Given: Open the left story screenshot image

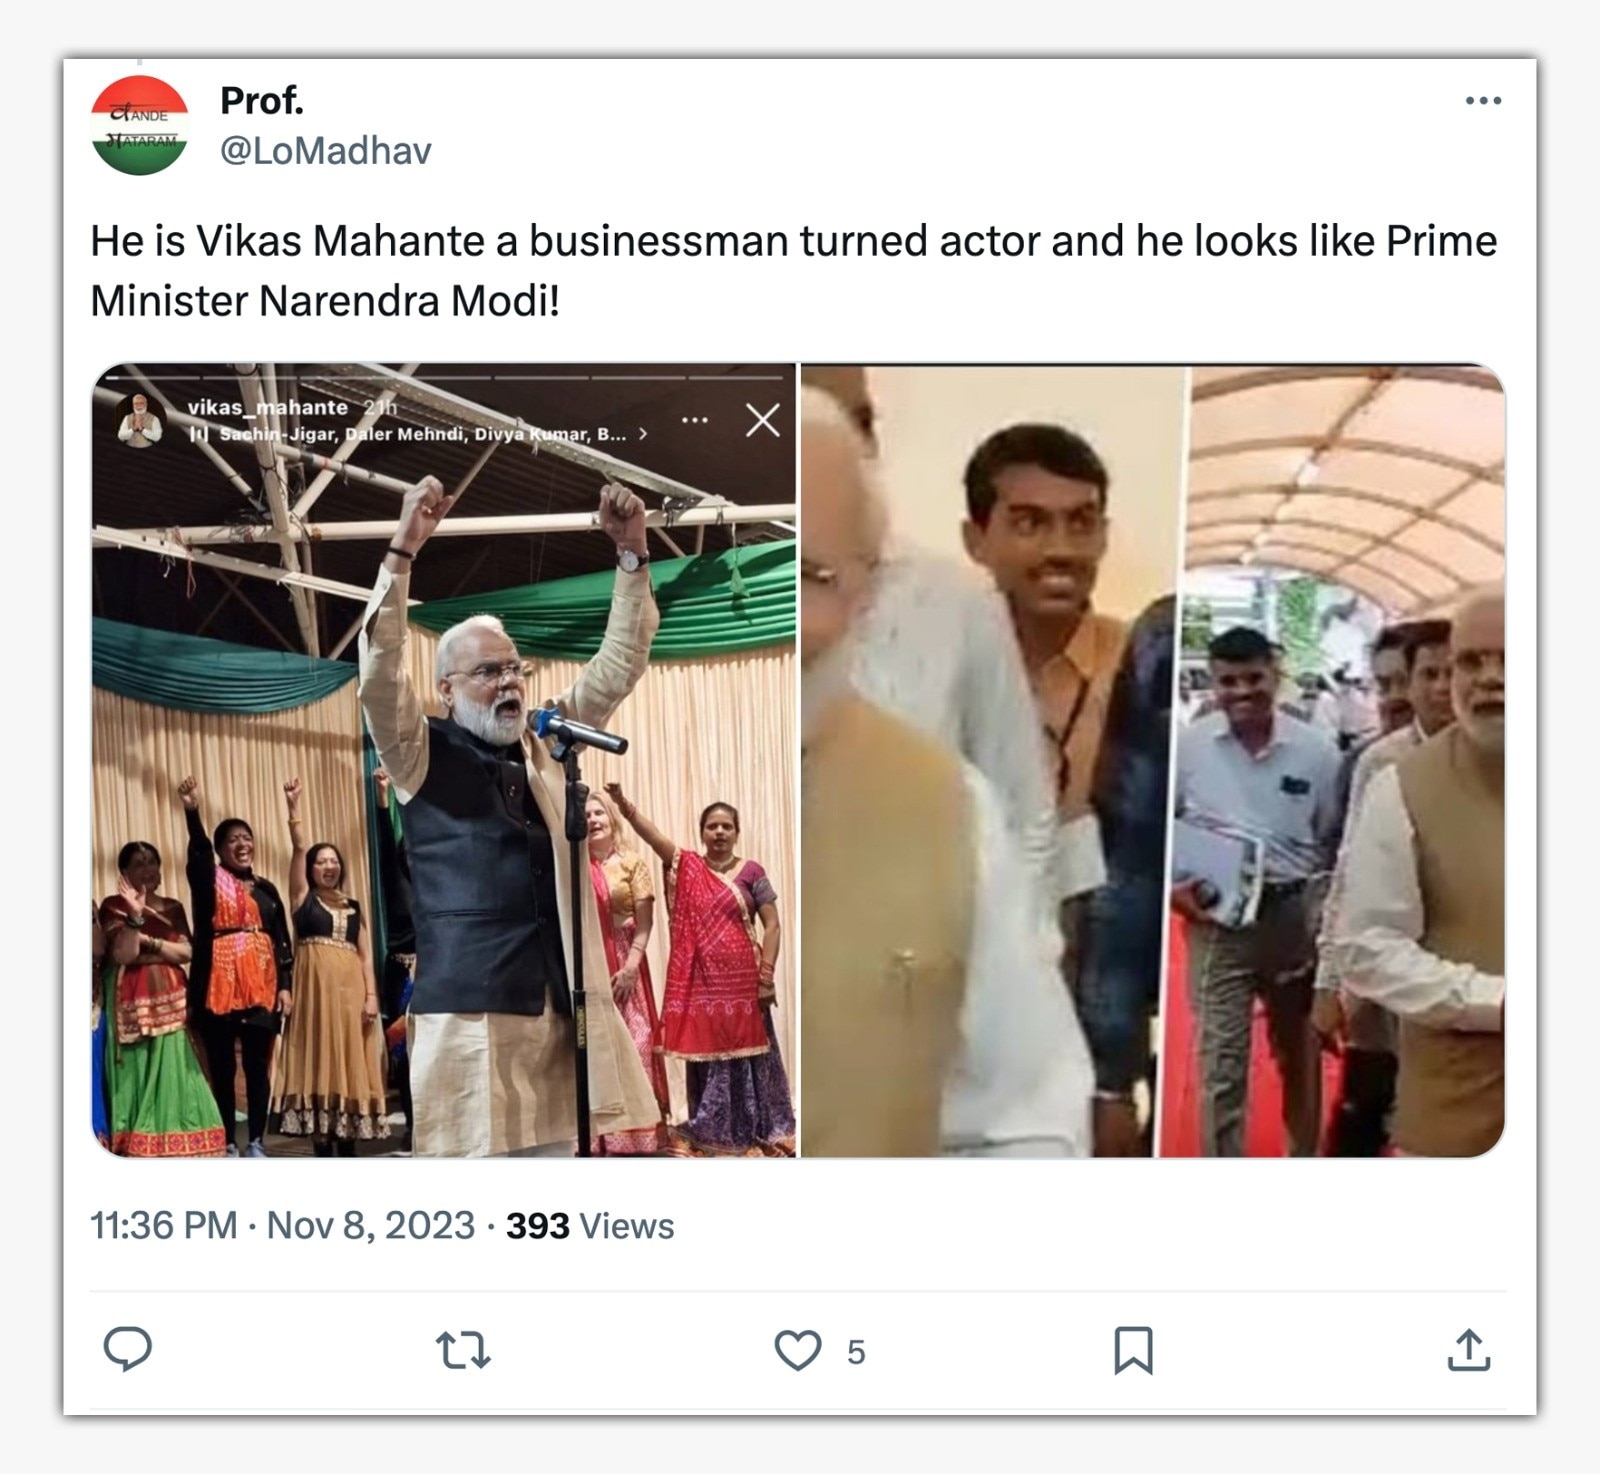Looking at the screenshot, I should pyautogui.click(x=444, y=800).
